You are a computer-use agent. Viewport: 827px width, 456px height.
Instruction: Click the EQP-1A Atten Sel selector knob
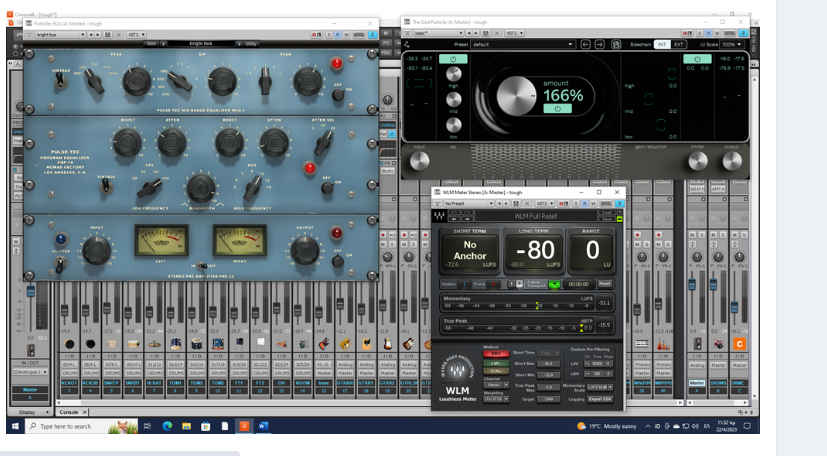pos(323,142)
